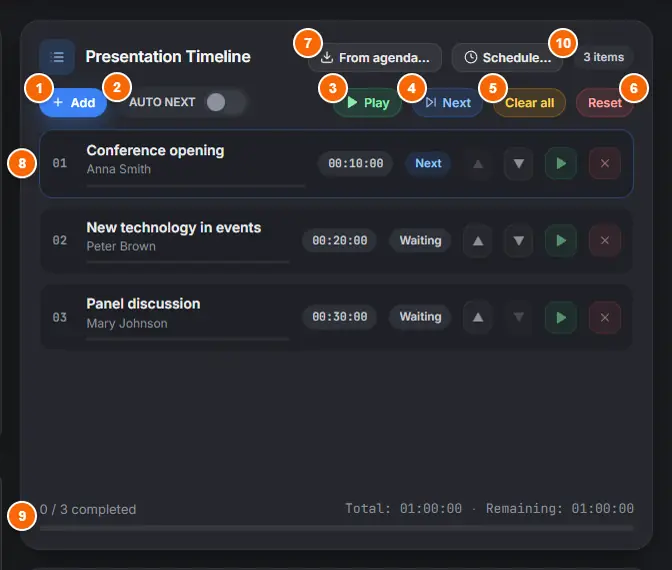
Task: Click item number 03
Action: click(x=60, y=318)
